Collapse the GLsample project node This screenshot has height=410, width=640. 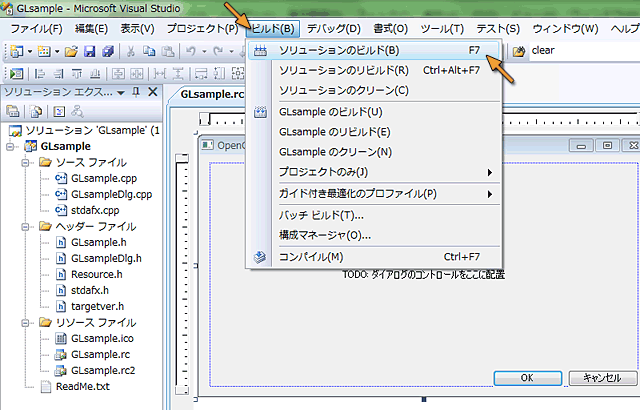[10, 146]
